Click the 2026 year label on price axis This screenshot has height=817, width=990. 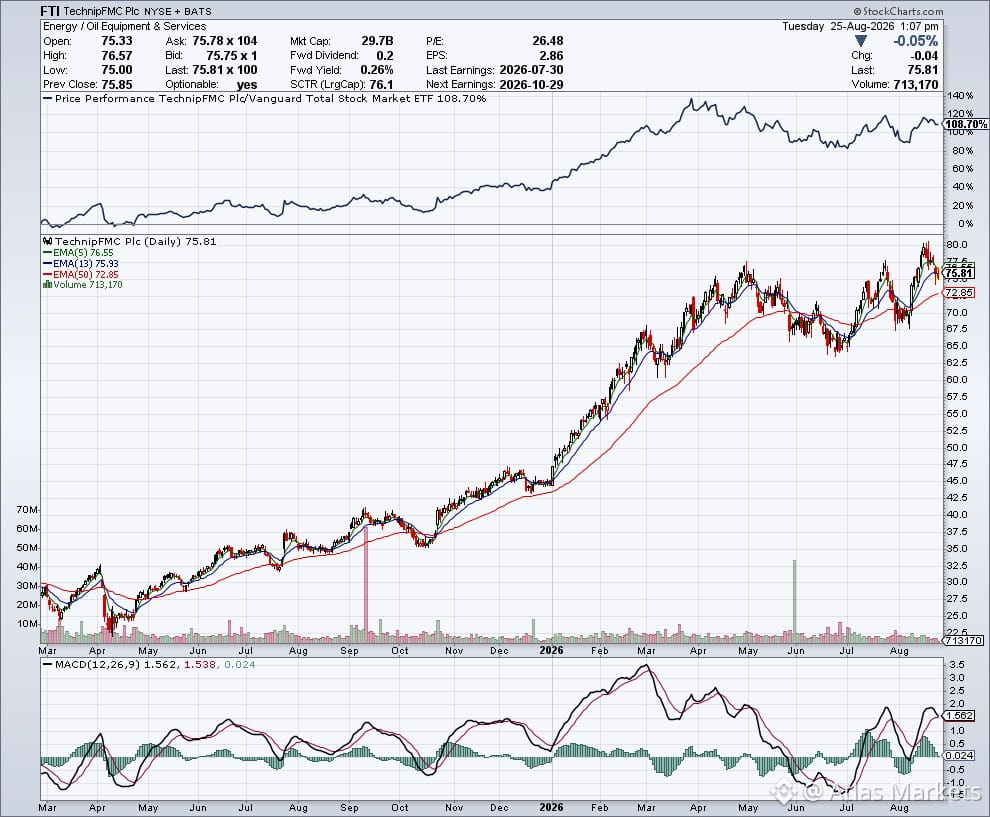point(551,650)
